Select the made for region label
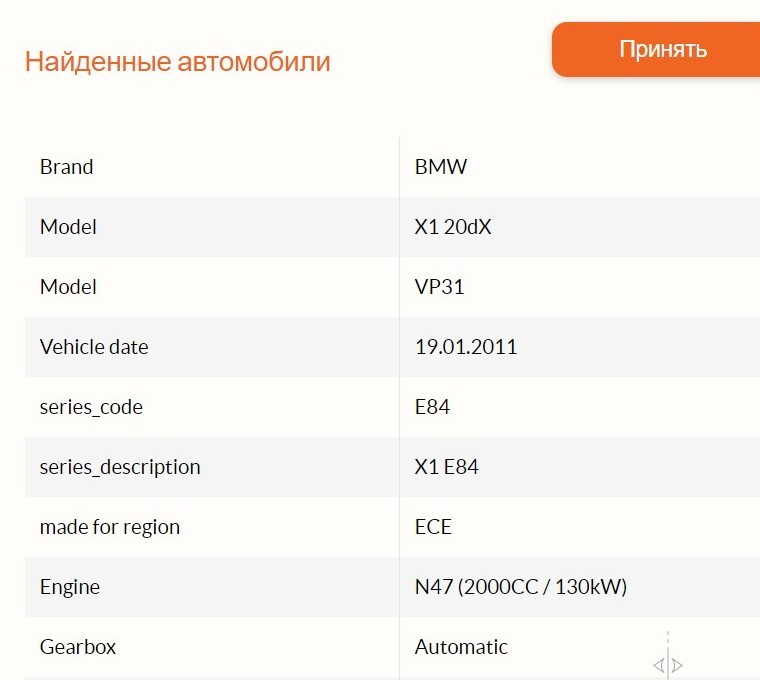Viewport: 760px width, 680px height. click(x=110, y=527)
